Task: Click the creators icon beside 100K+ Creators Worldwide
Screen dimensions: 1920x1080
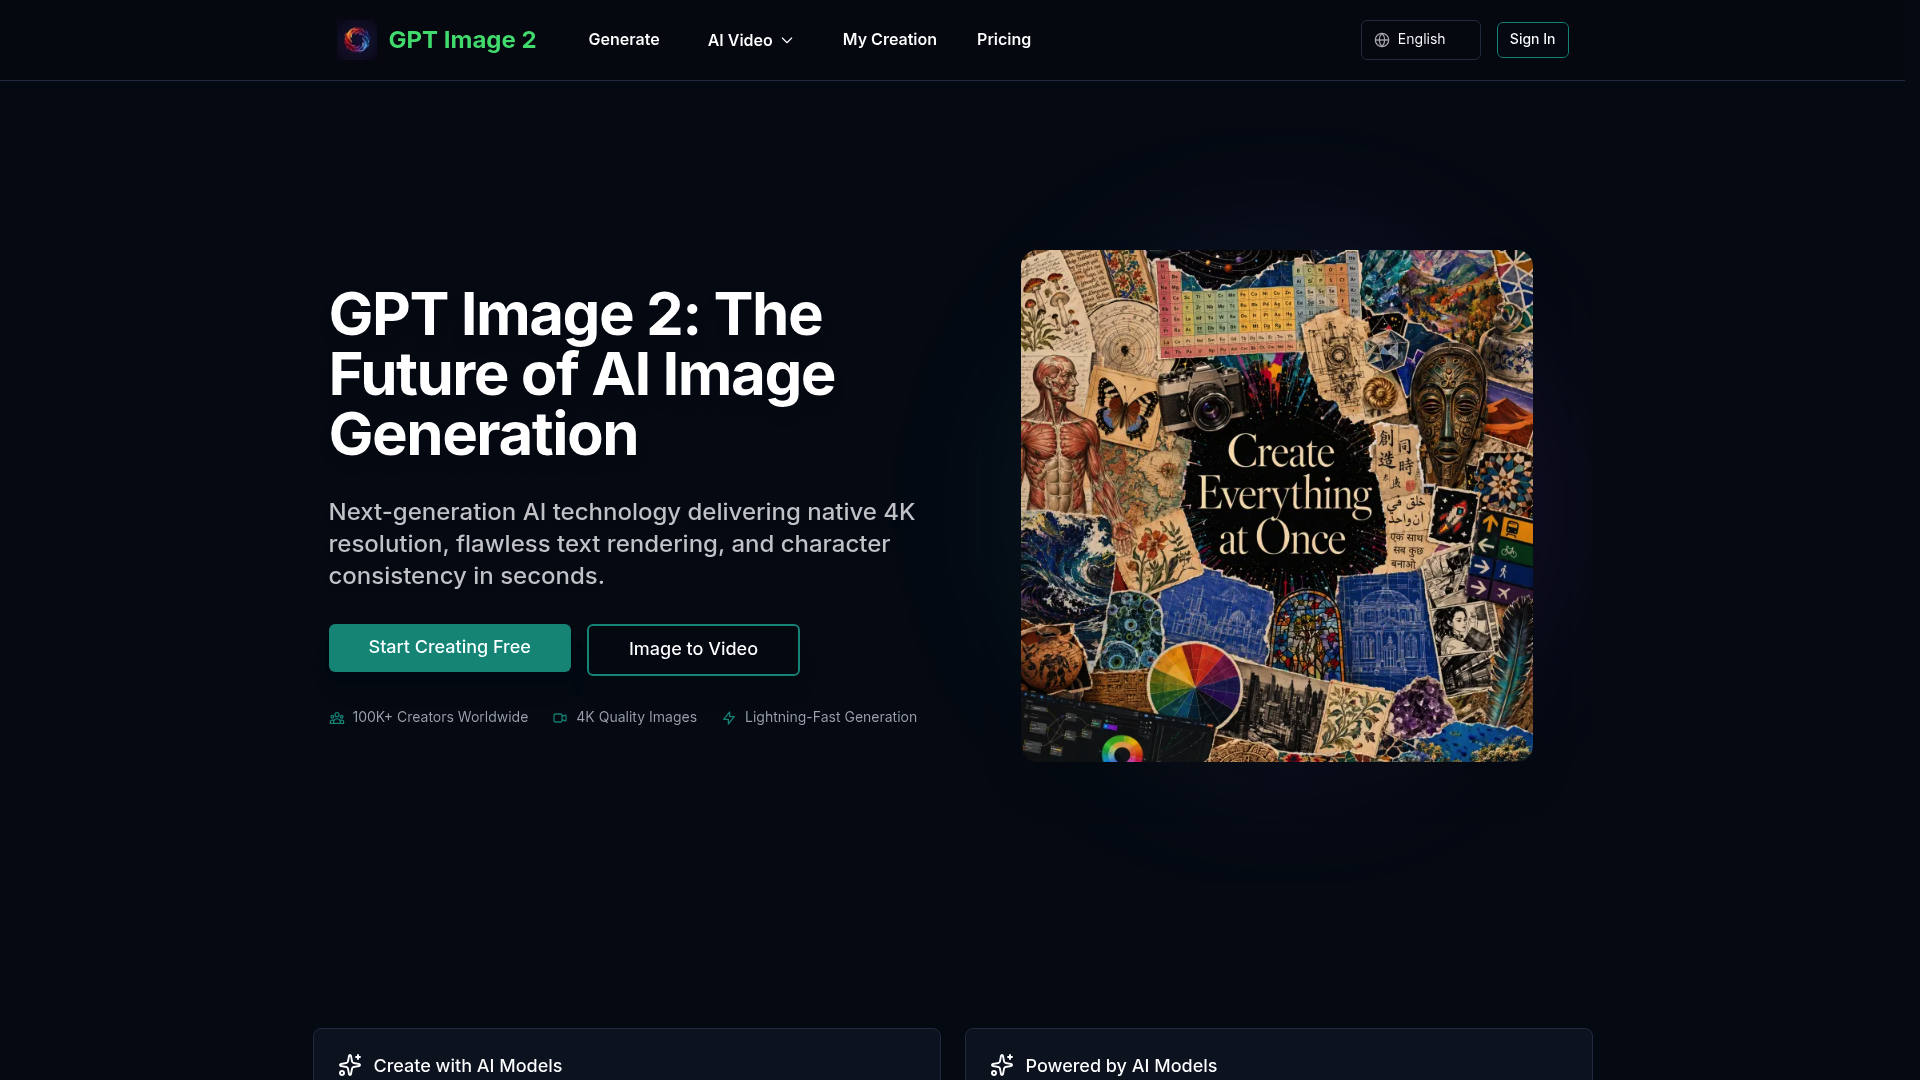Action: click(337, 718)
